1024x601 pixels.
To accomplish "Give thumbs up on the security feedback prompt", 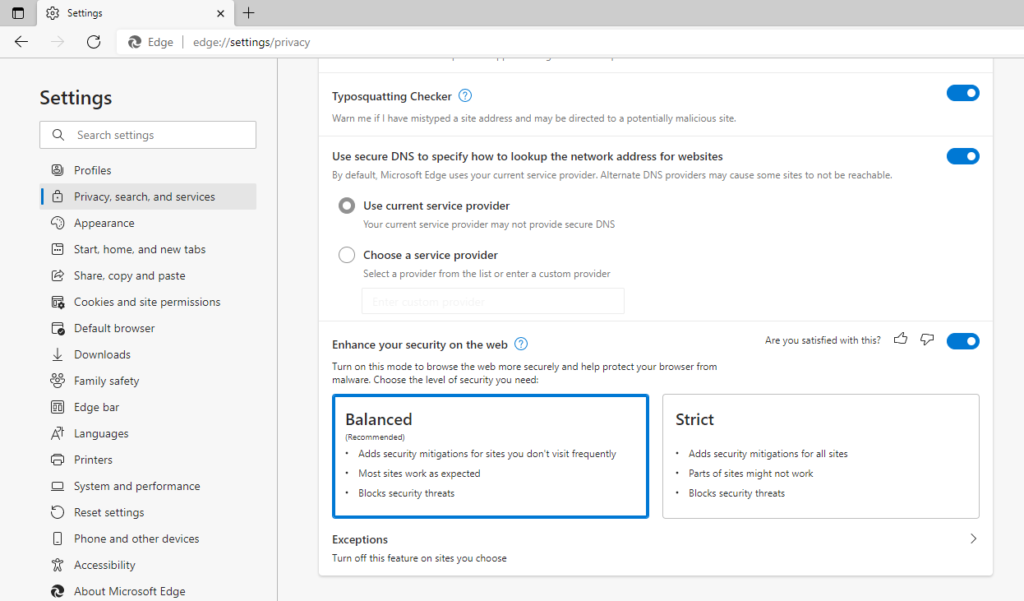I will tap(900, 339).
